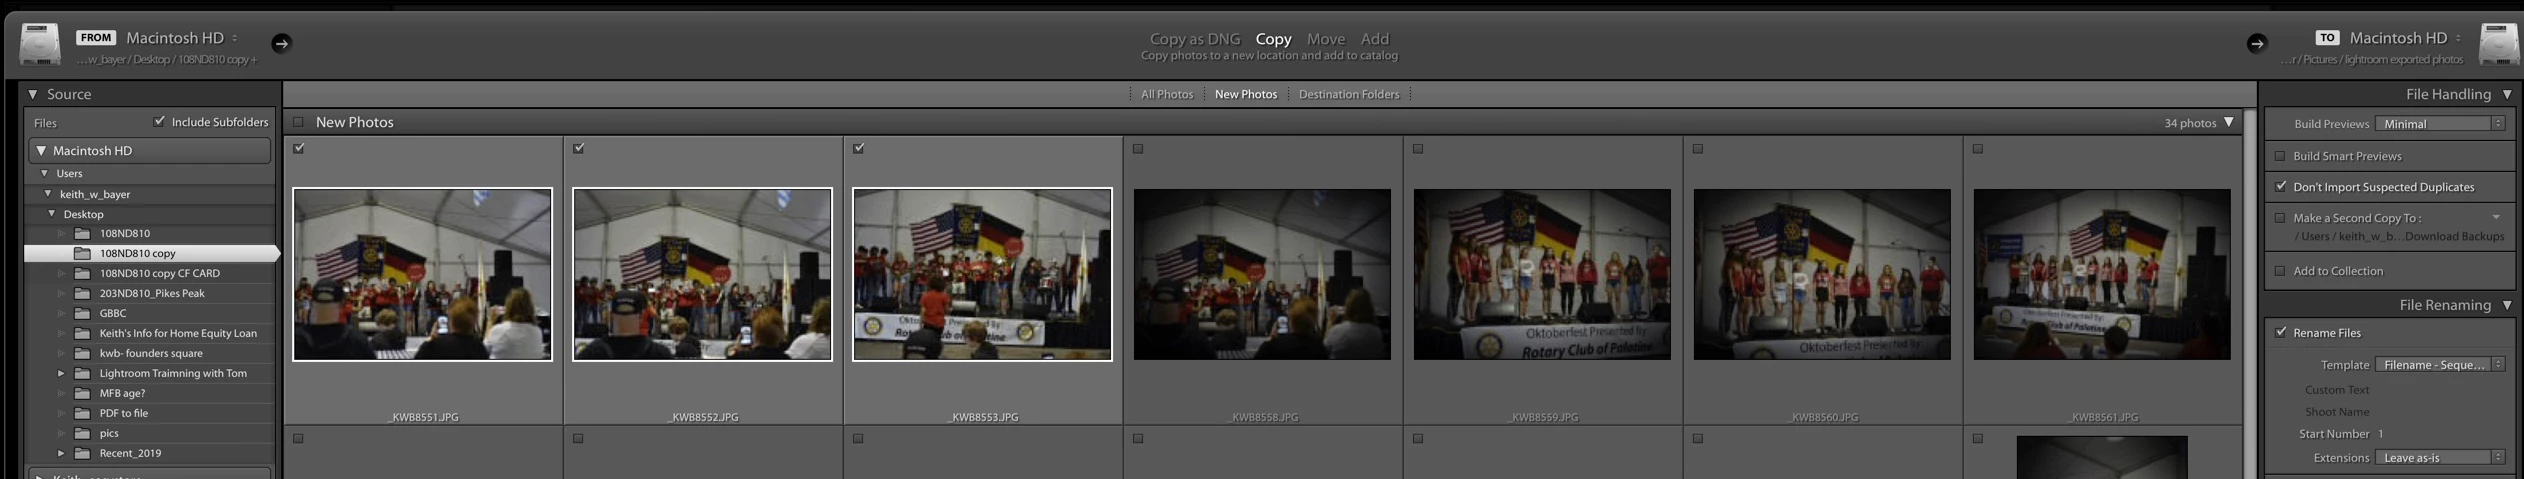Enable Build Smart Previews

(x=2280, y=156)
